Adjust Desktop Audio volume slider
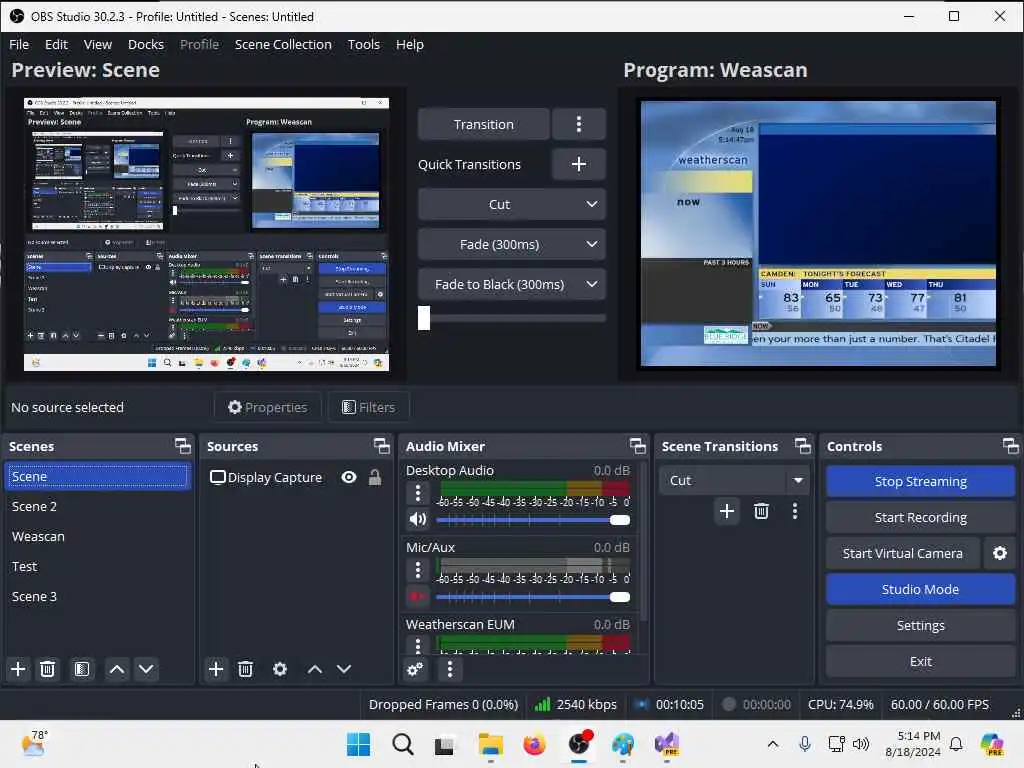 click(620, 520)
